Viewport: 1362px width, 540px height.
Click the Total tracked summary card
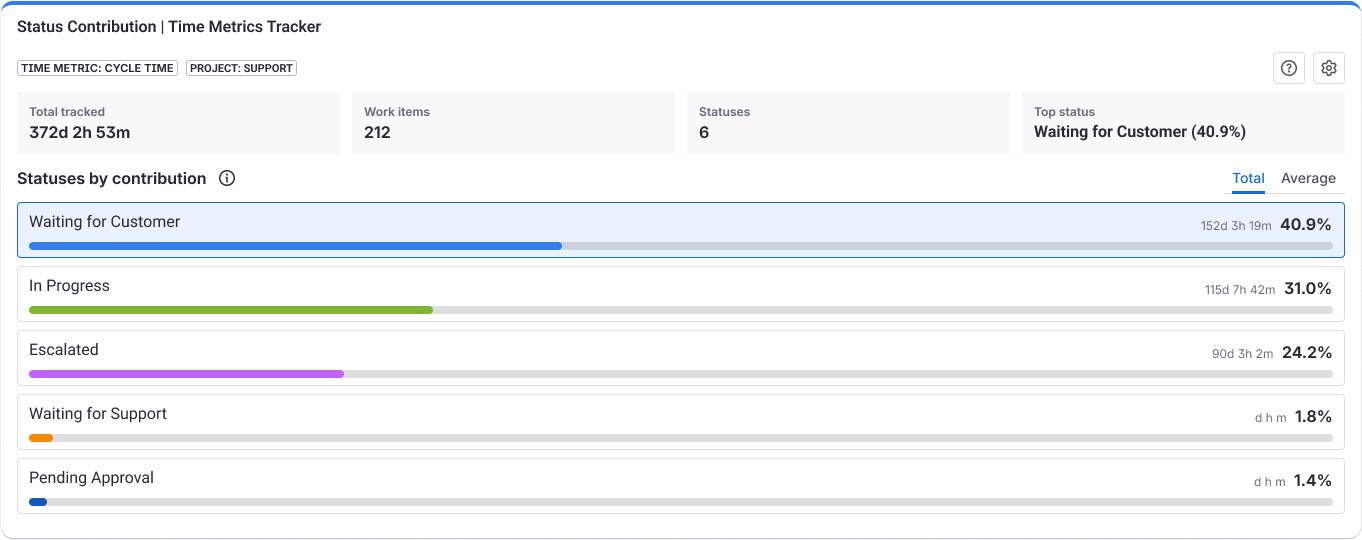pyautogui.click(x=178, y=123)
